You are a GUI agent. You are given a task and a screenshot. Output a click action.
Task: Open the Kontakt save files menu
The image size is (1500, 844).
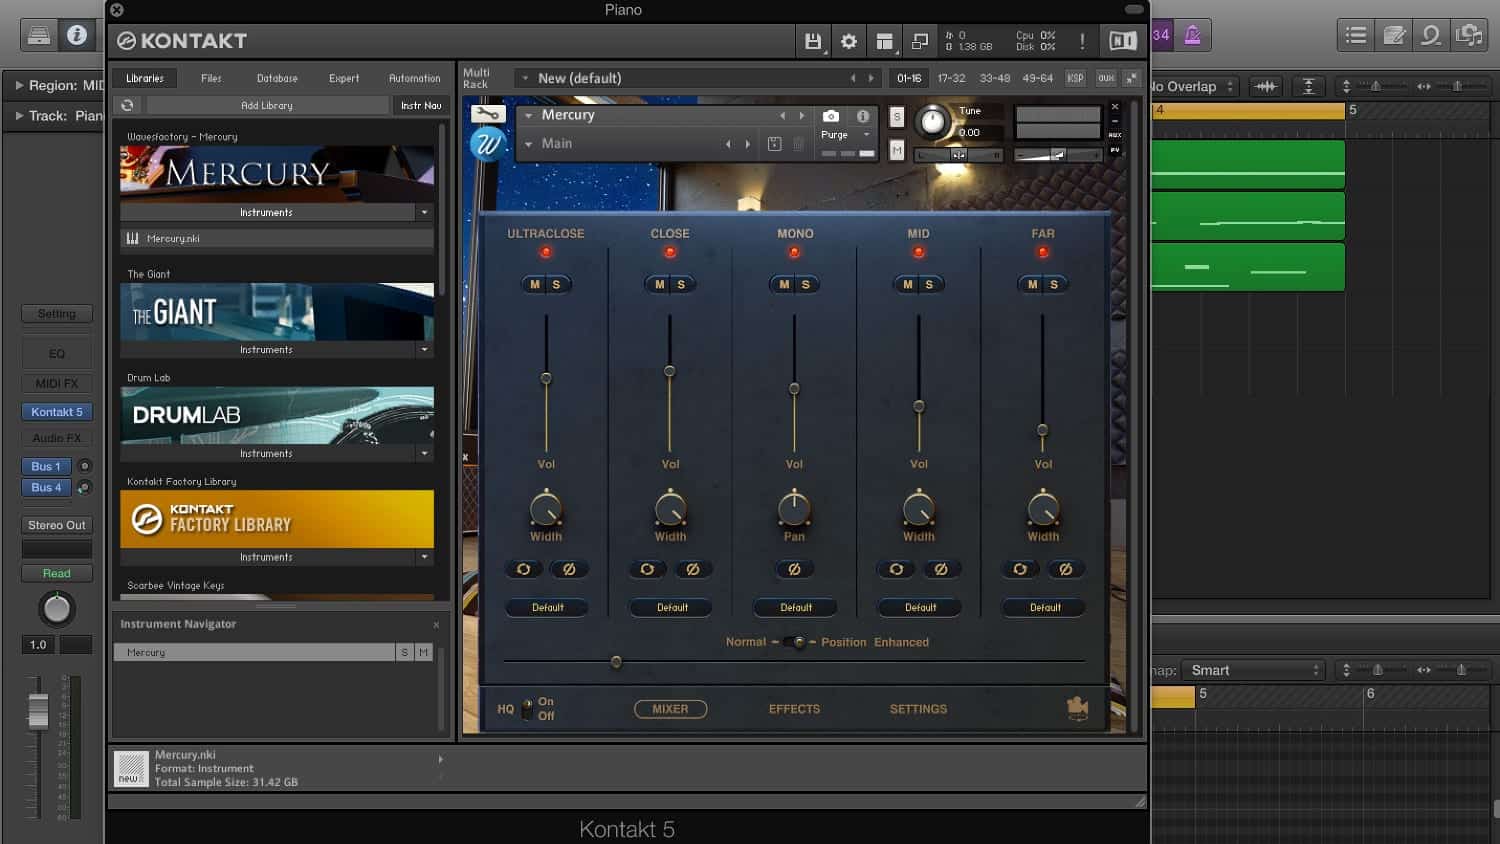tap(813, 41)
